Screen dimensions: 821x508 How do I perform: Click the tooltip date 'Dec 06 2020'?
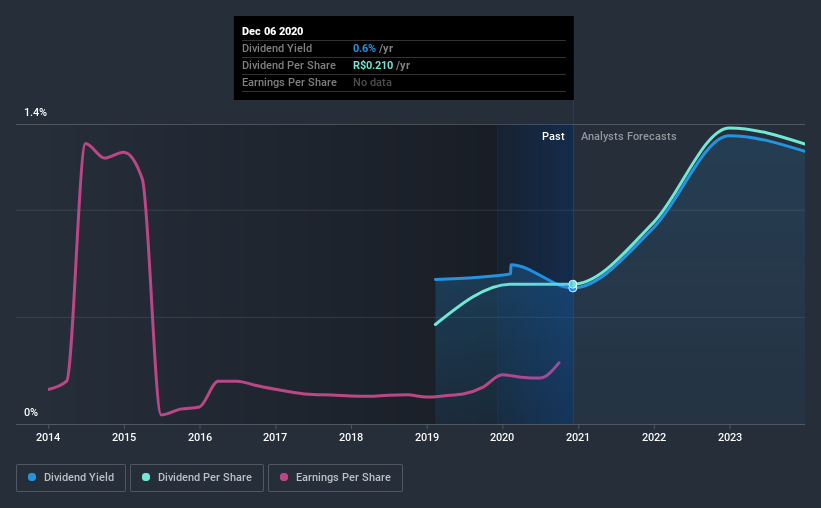tap(272, 31)
